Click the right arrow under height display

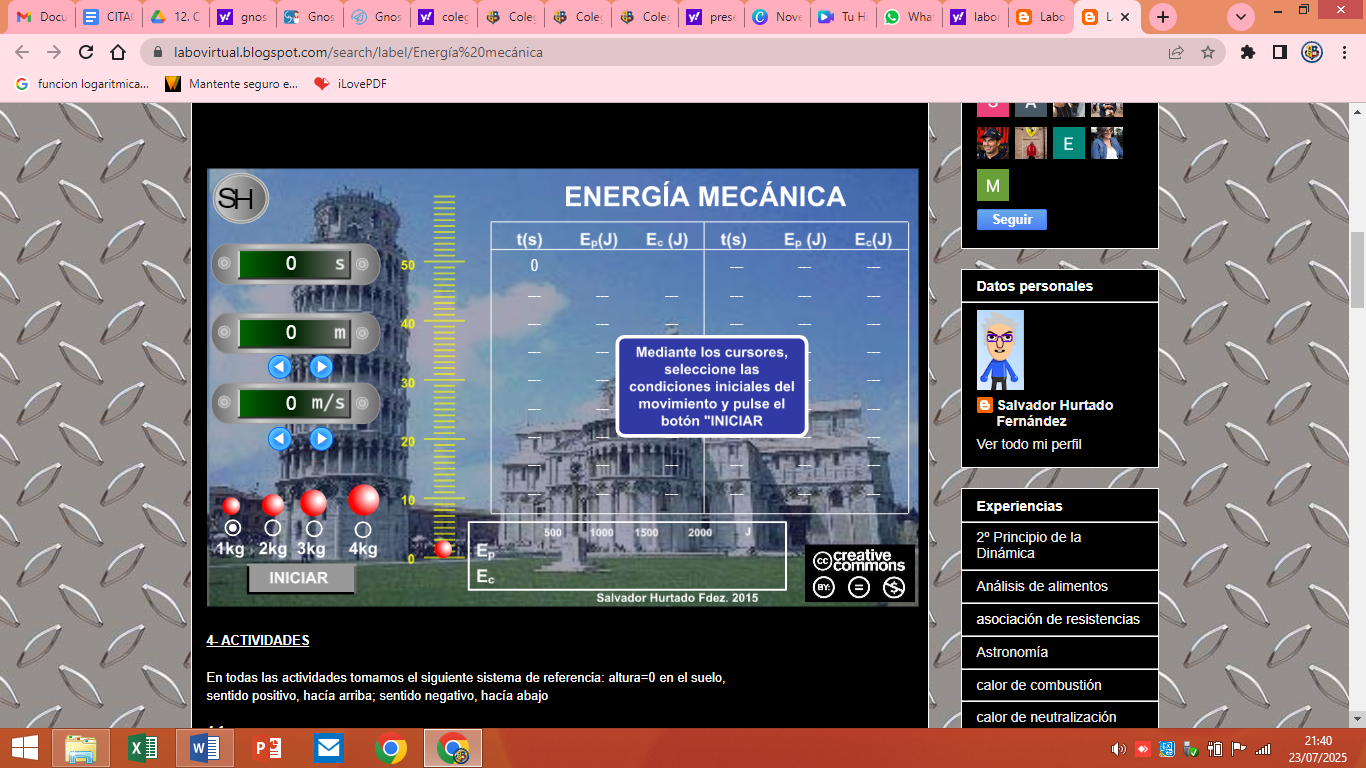point(321,367)
